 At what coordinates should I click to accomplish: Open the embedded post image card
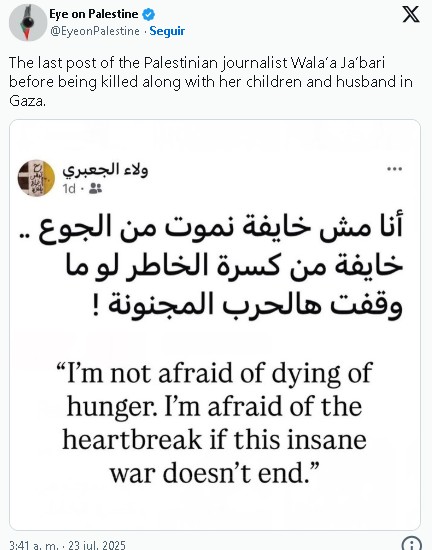215,325
